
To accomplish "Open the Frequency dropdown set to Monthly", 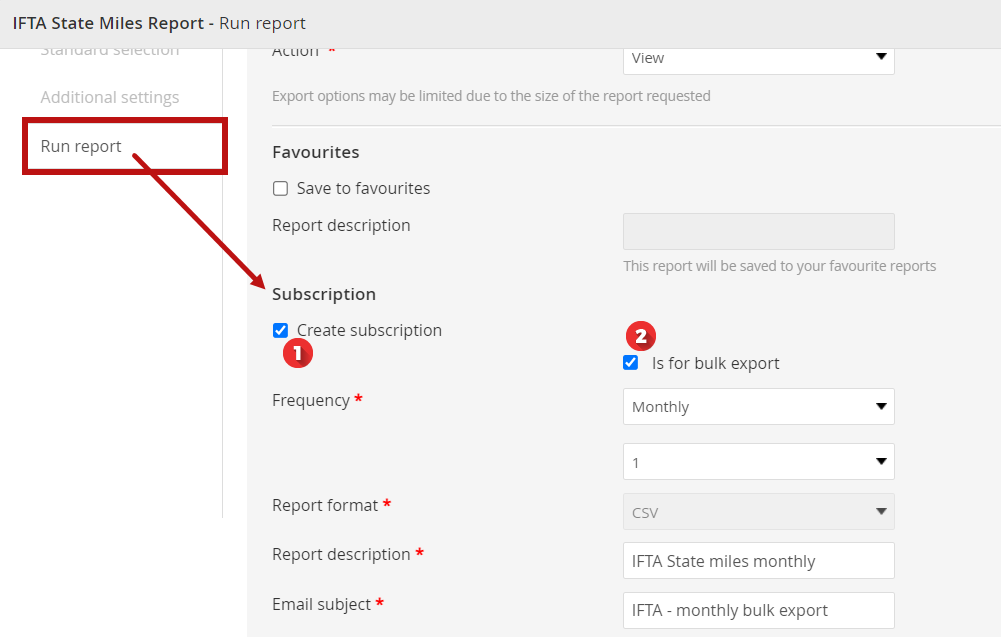I will (758, 407).
